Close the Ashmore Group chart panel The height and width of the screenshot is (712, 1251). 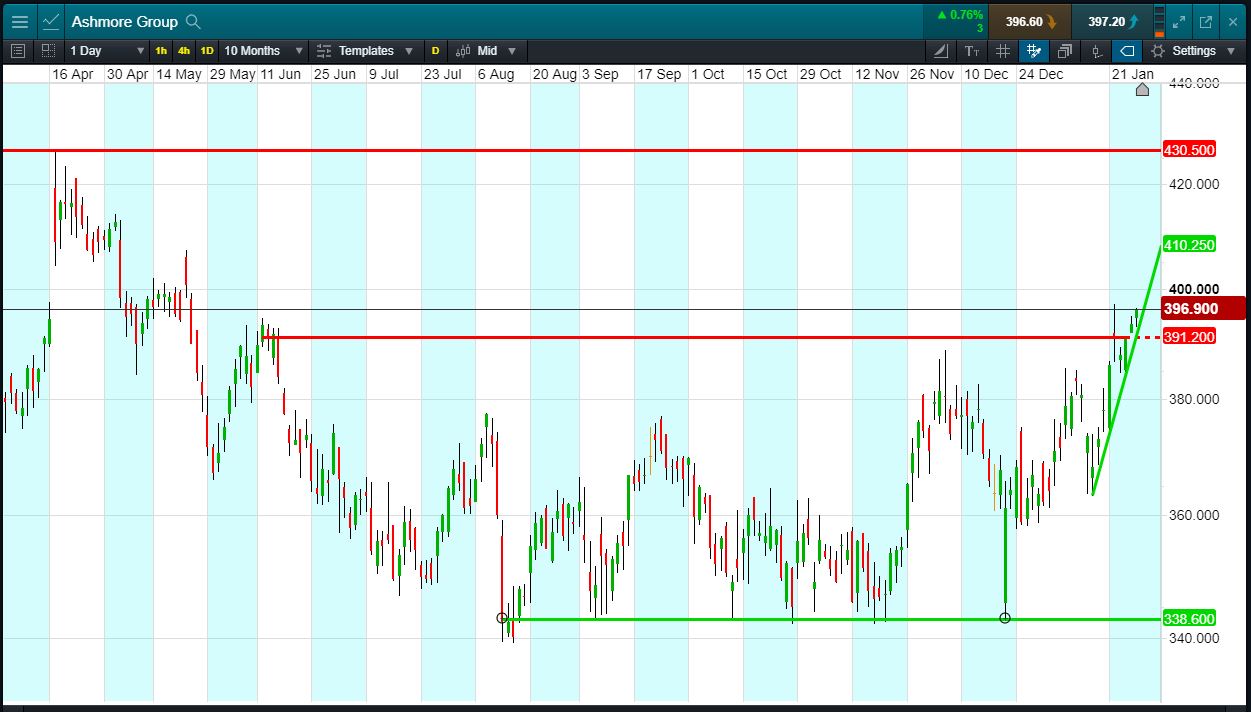tap(1233, 21)
